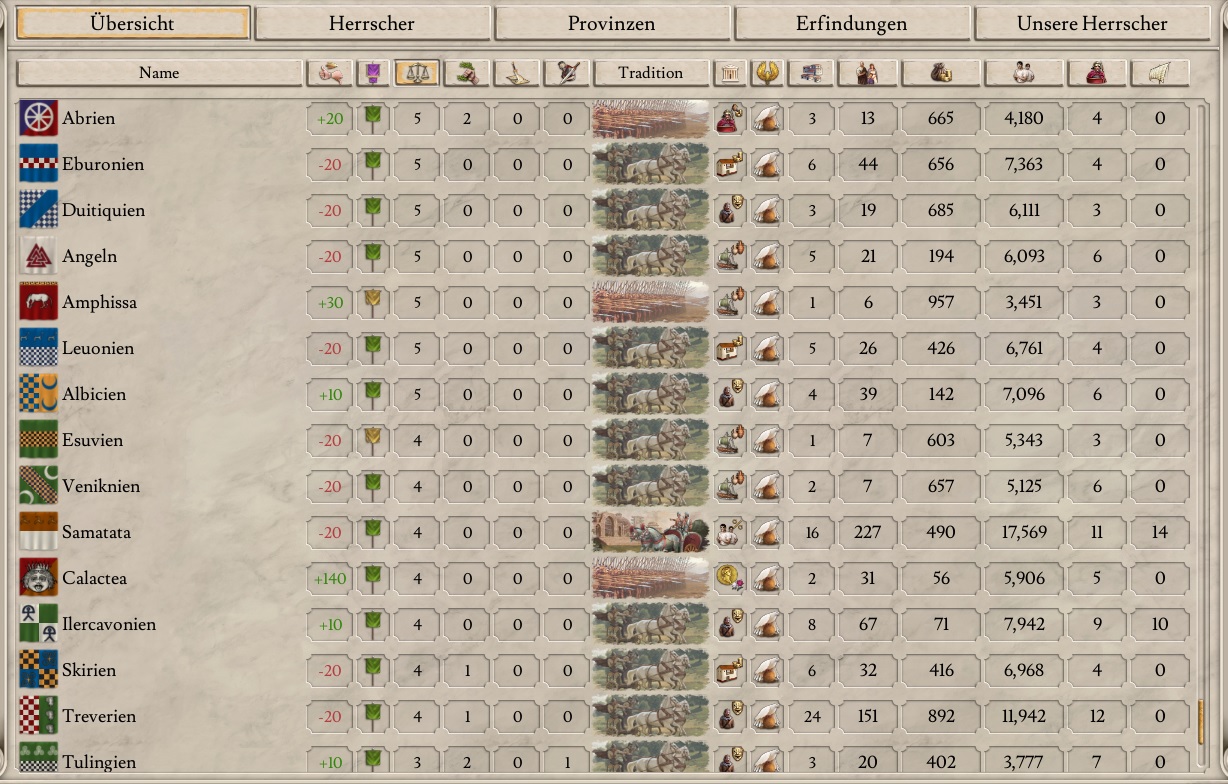Click the Calactea flag emblem
Image resolution: width=1228 pixels, height=784 pixels.
tap(38, 578)
